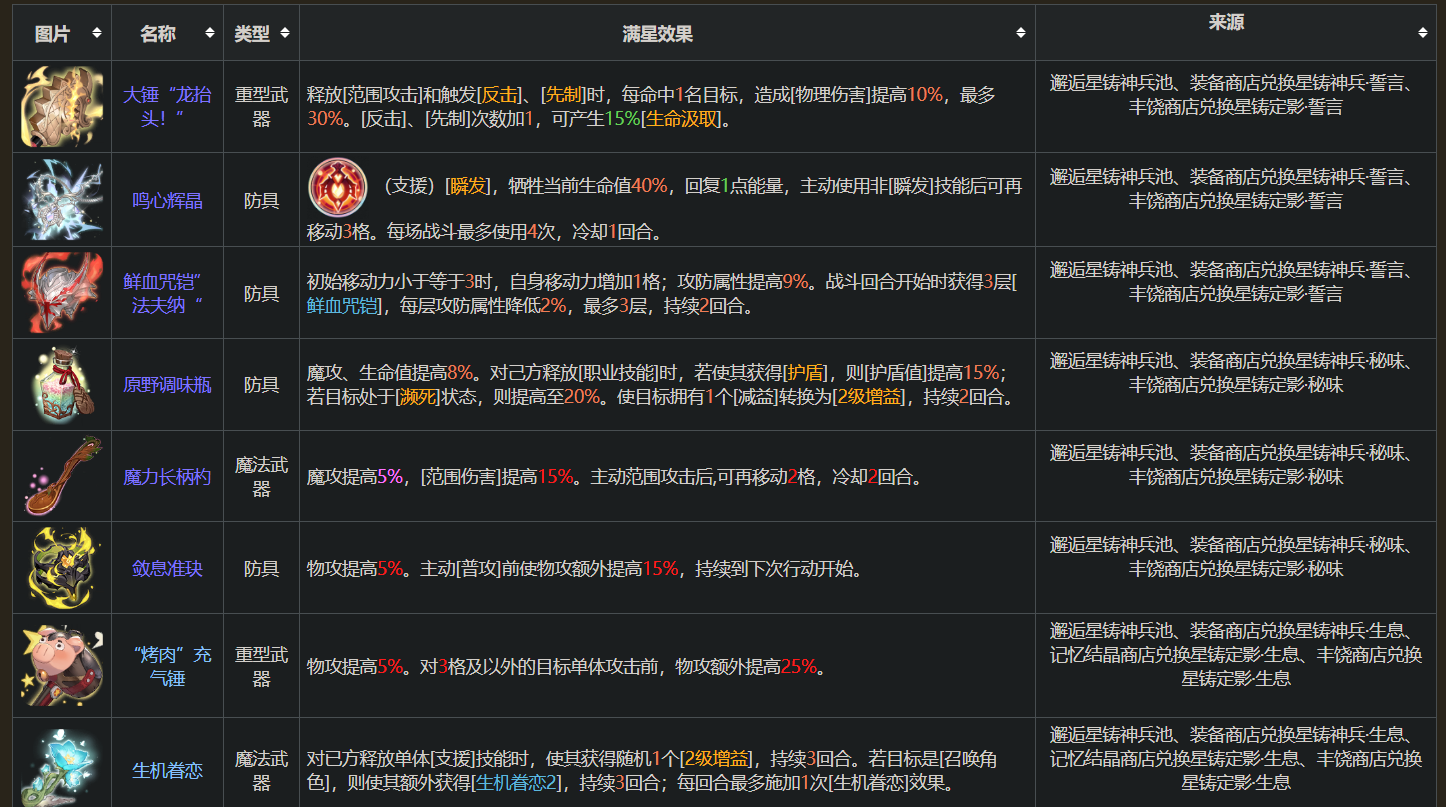Click the 鸣心辉晶 crystal armor image
Image resolution: width=1446 pixels, height=807 pixels.
point(62,200)
